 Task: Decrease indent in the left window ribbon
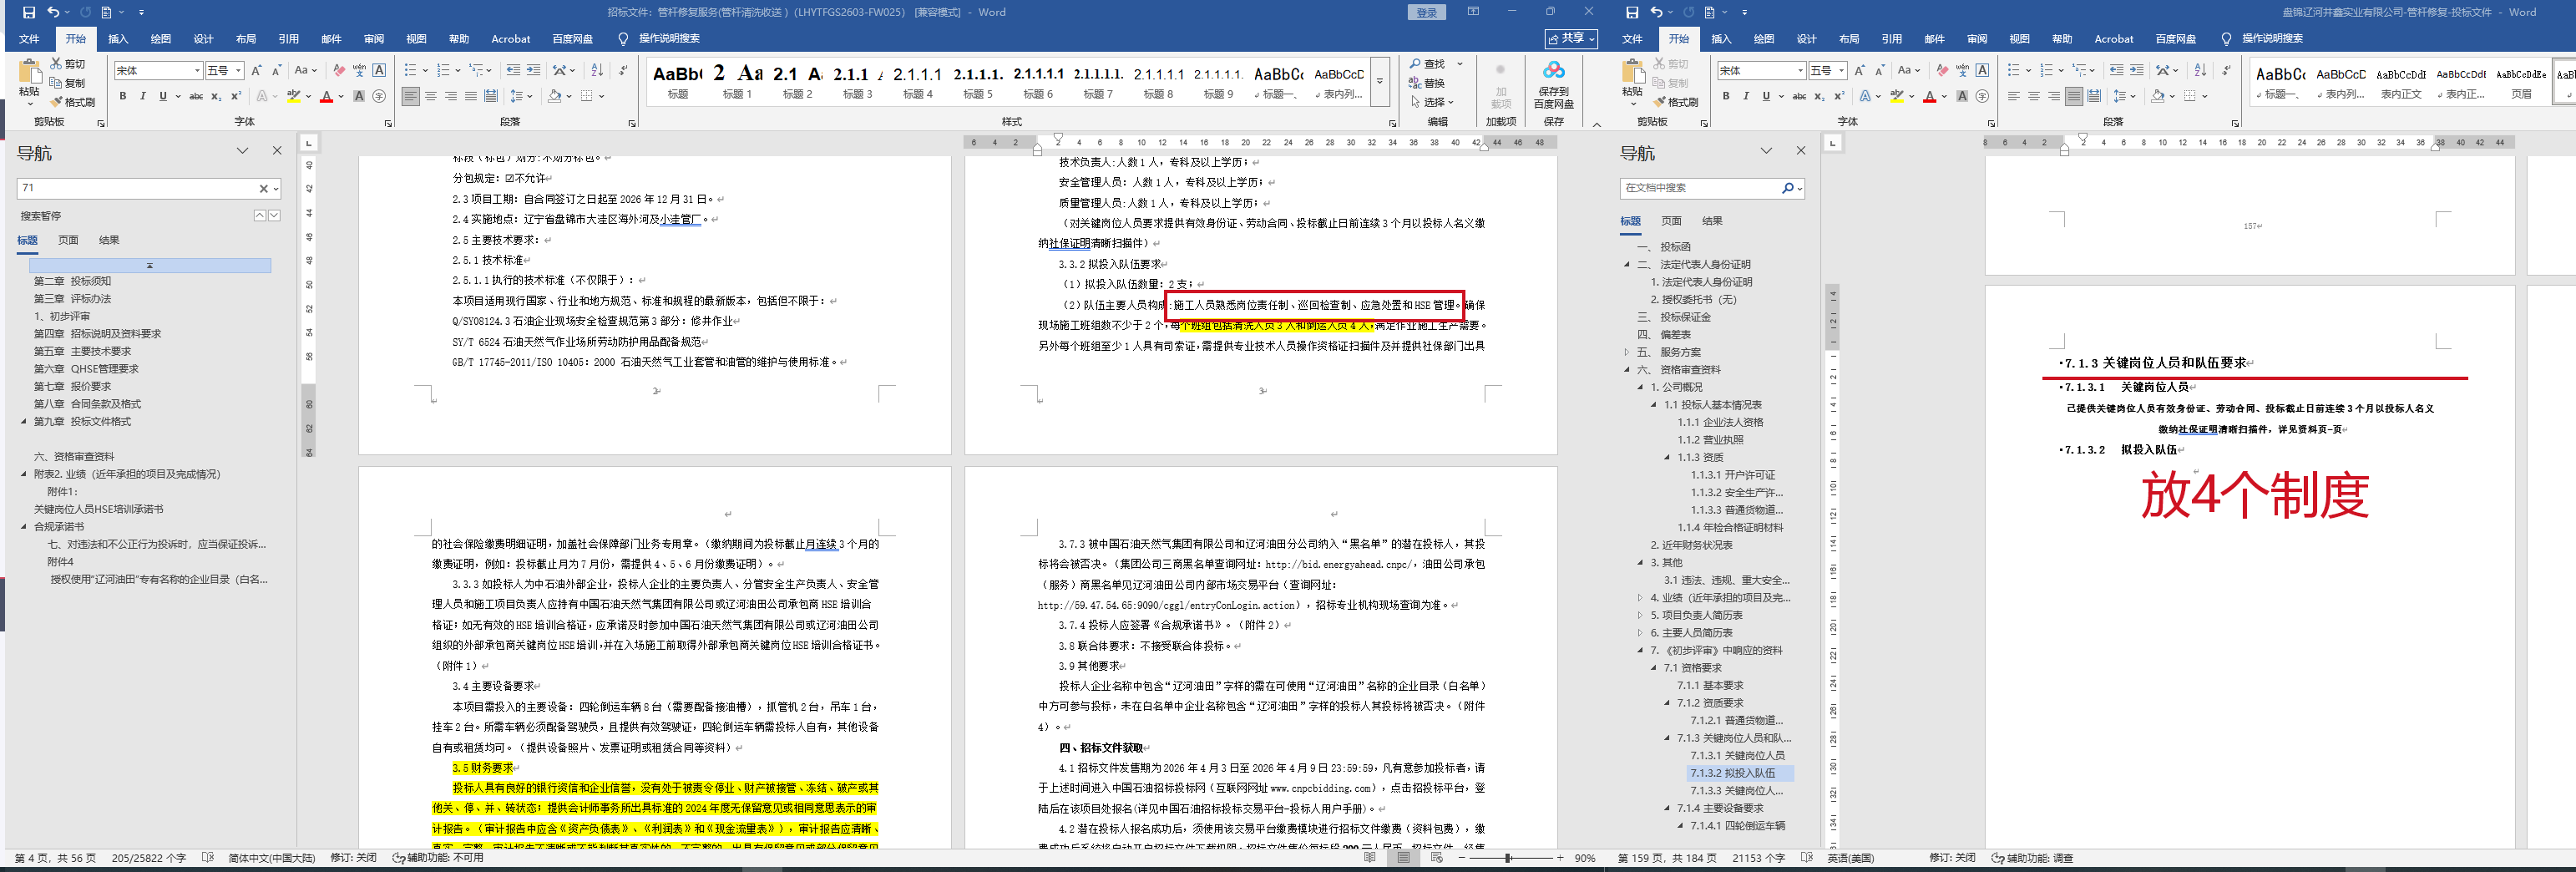513,70
